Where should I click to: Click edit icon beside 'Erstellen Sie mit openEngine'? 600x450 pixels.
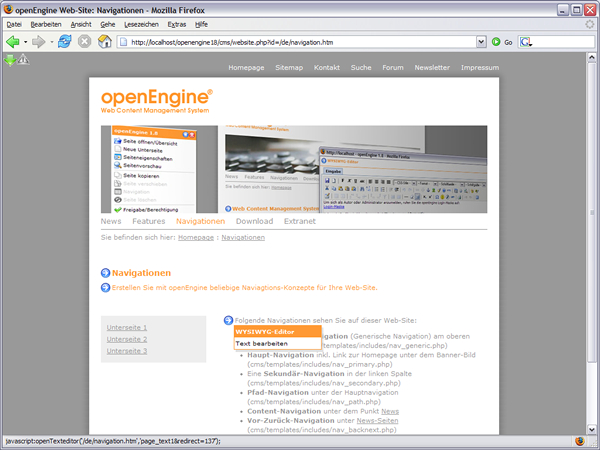[x=106, y=288]
